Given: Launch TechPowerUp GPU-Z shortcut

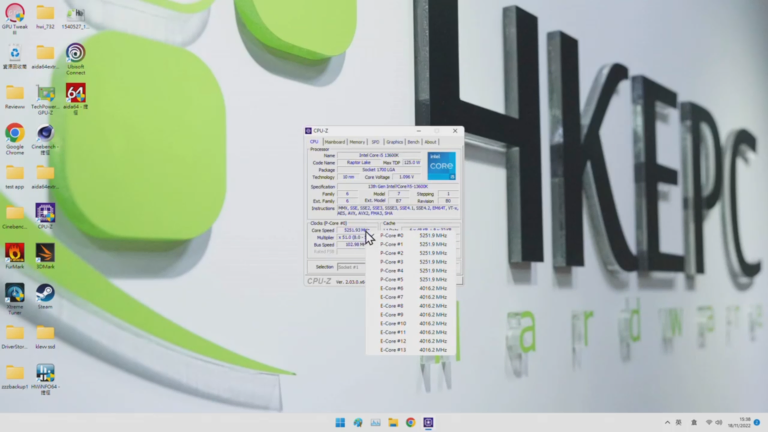Looking at the screenshot, I should tap(45, 100).
